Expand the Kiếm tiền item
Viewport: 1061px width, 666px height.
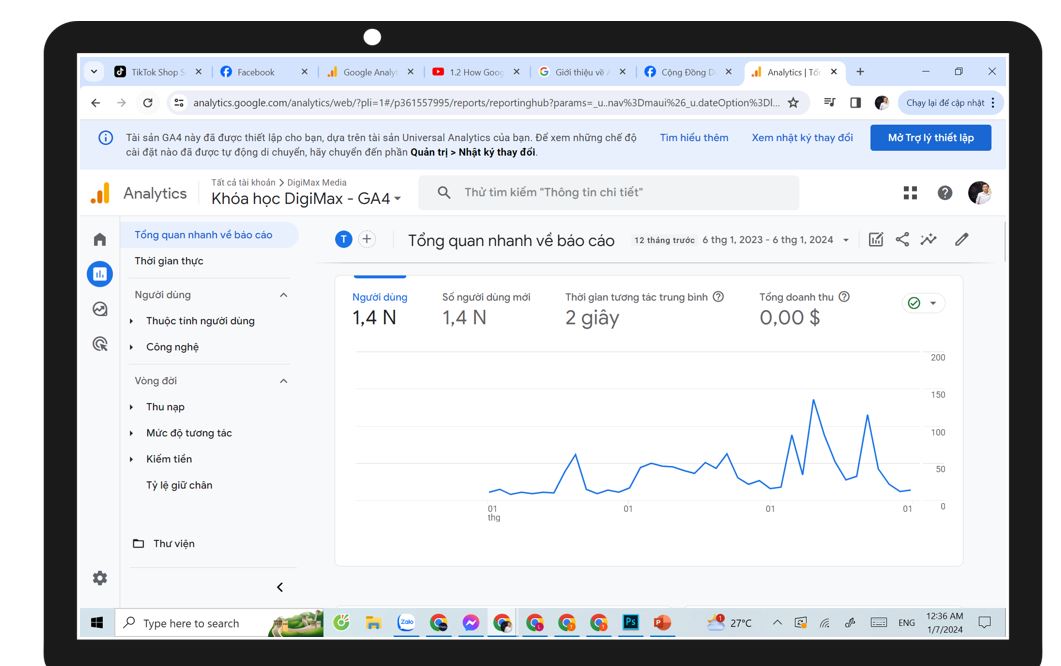[x=131, y=459]
